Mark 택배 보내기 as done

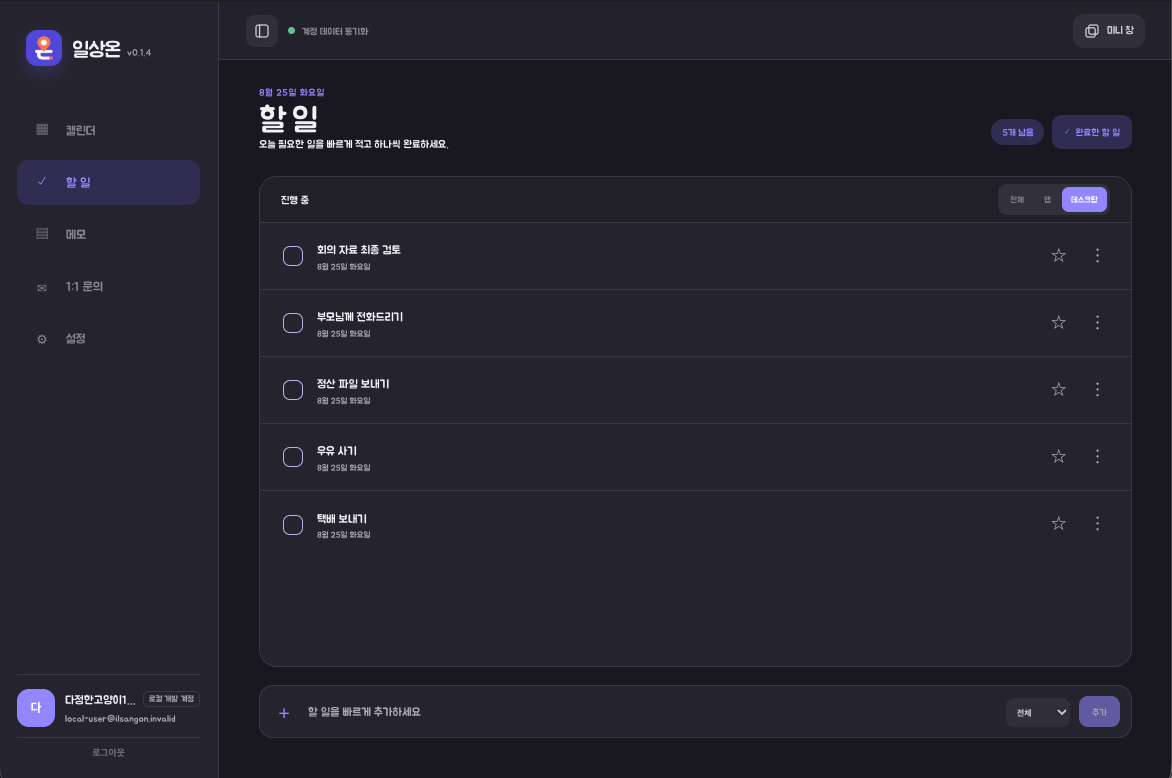[x=293, y=525]
